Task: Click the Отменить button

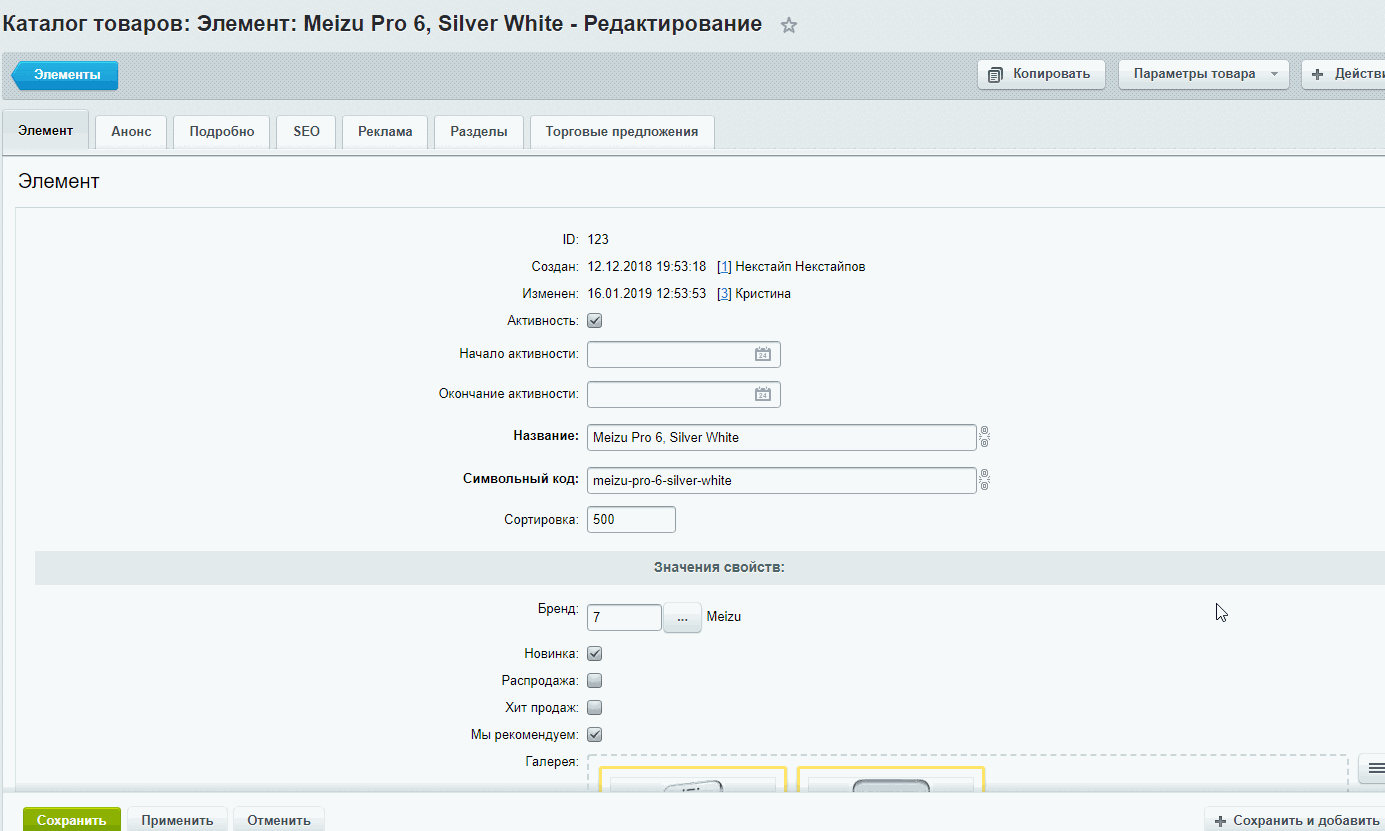Action: pyautogui.click(x=279, y=820)
